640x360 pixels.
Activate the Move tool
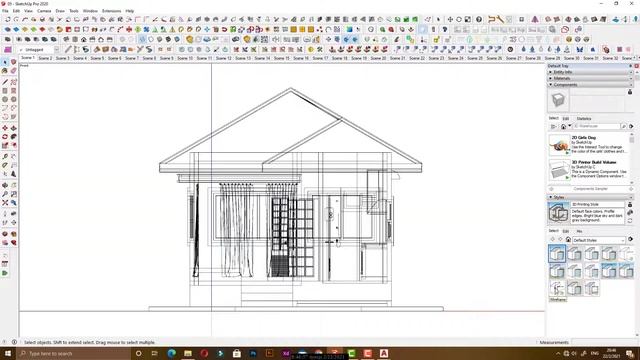coord(5,128)
